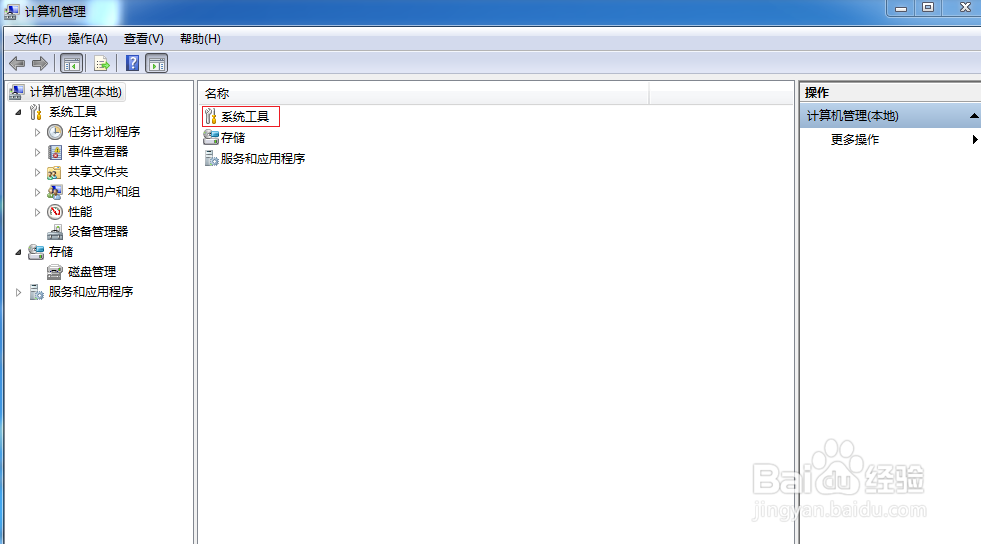This screenshot has width=981, height=544.
Task: Click the 任务计划程序 clock icon
Action: pos(55,132)
